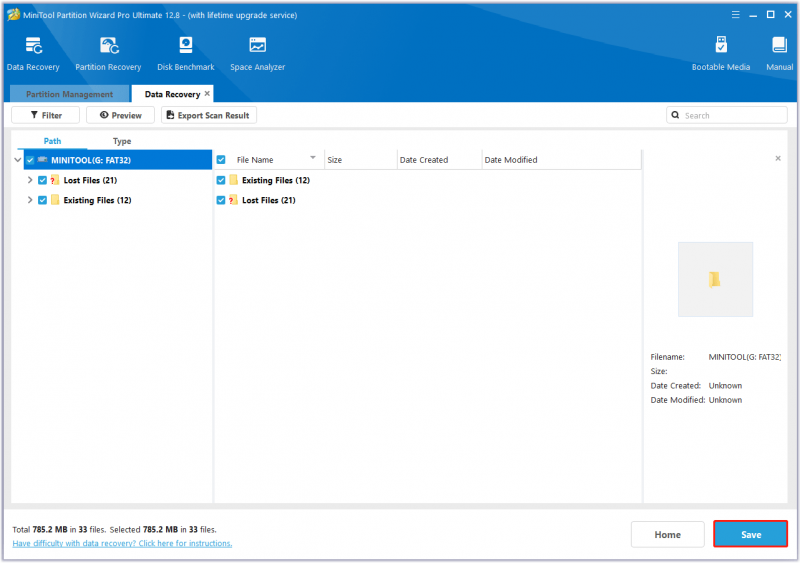Expand the Lost Files (21) tree node

pos(30,180)
